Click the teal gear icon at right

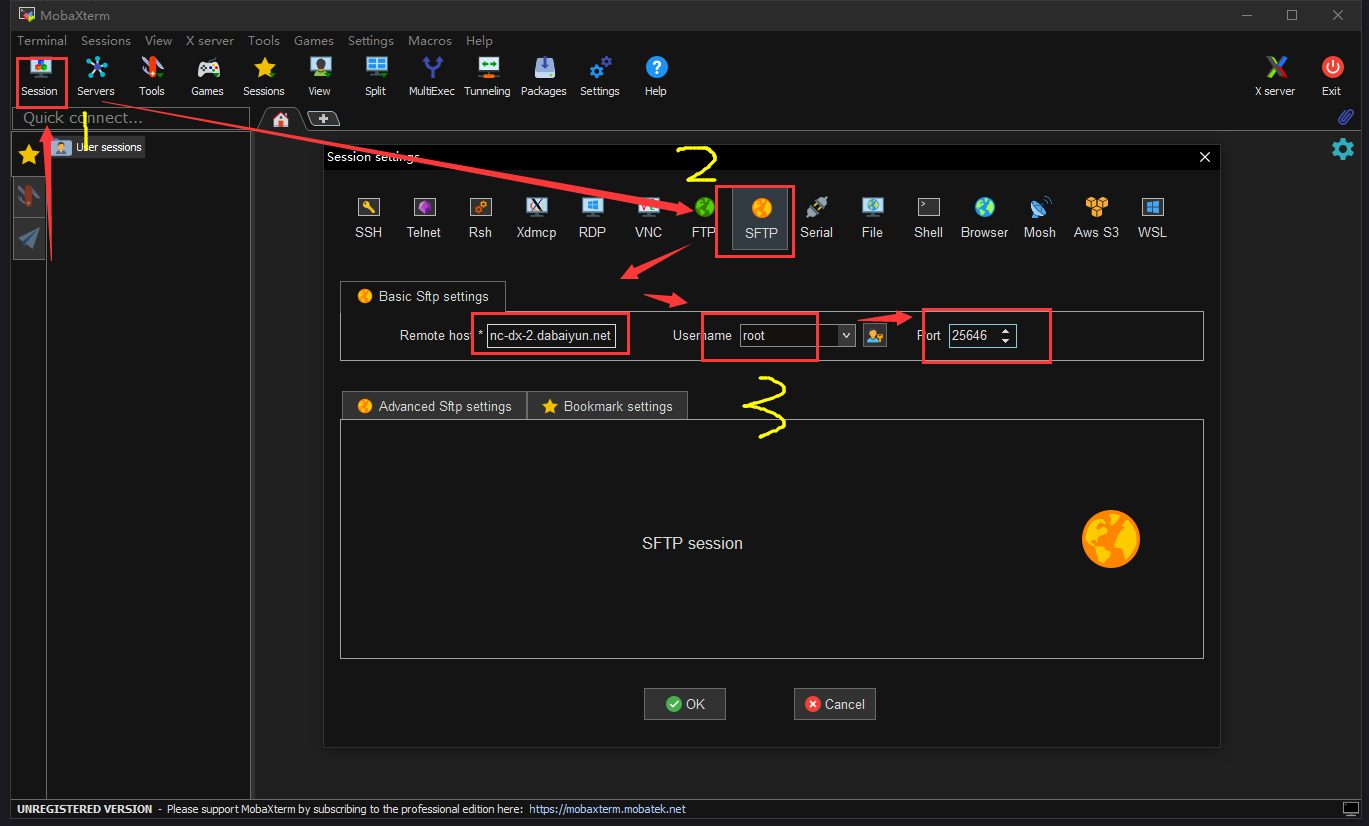pyautogui.click(x=1342, y=149)
